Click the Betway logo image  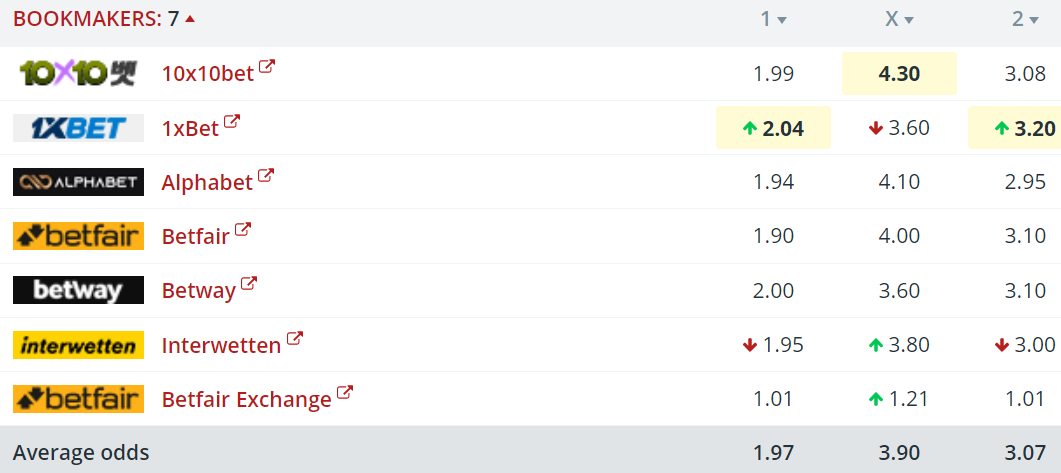click(78, 290)
